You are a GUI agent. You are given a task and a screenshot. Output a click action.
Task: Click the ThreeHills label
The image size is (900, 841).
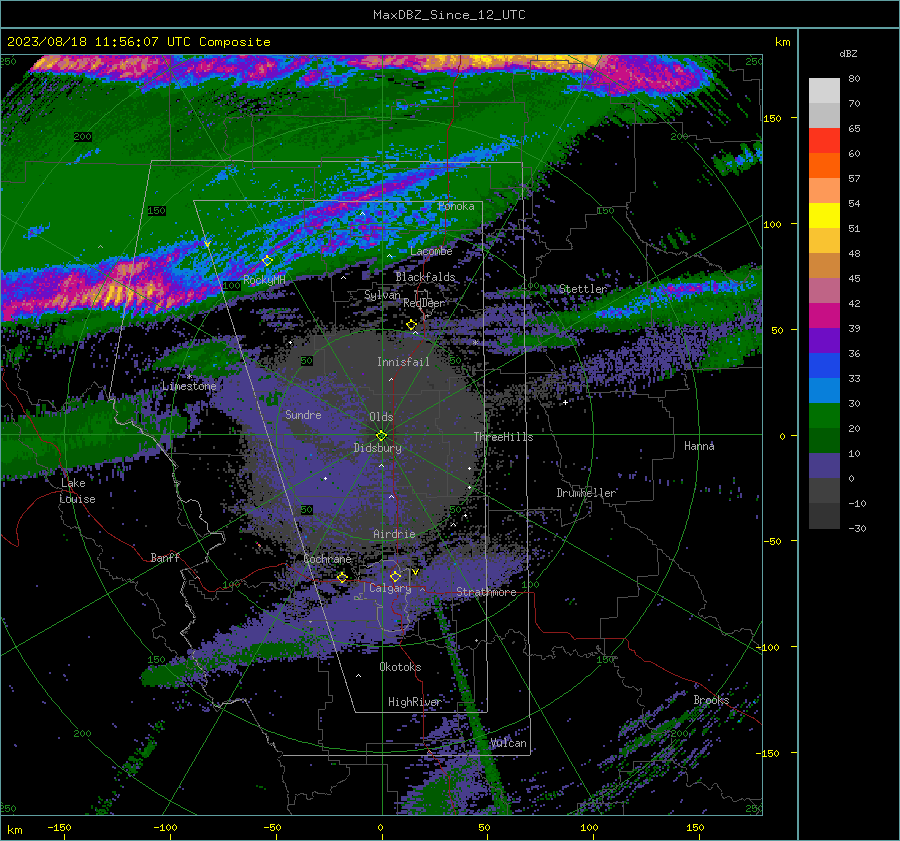click(503, 437)
